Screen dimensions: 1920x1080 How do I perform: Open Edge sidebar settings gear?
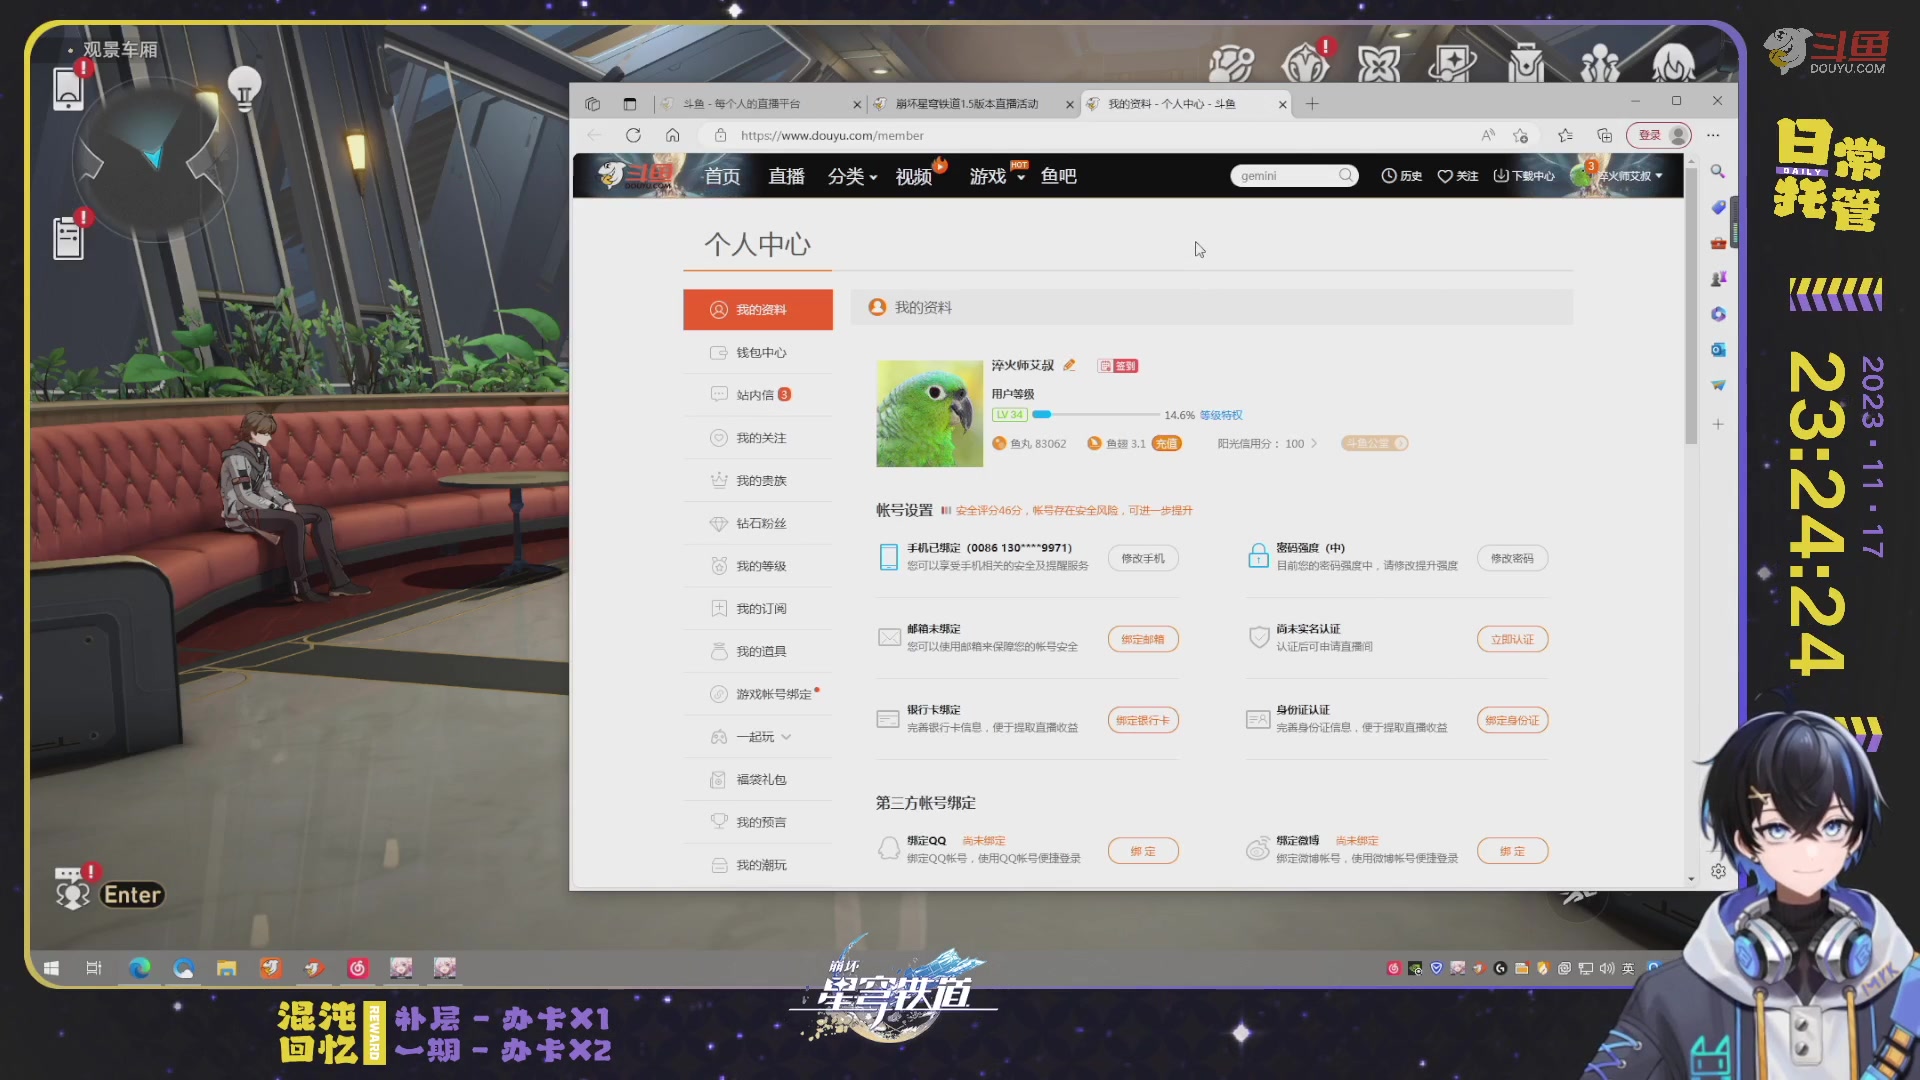pyautogui.click(x=1718, y=871)
